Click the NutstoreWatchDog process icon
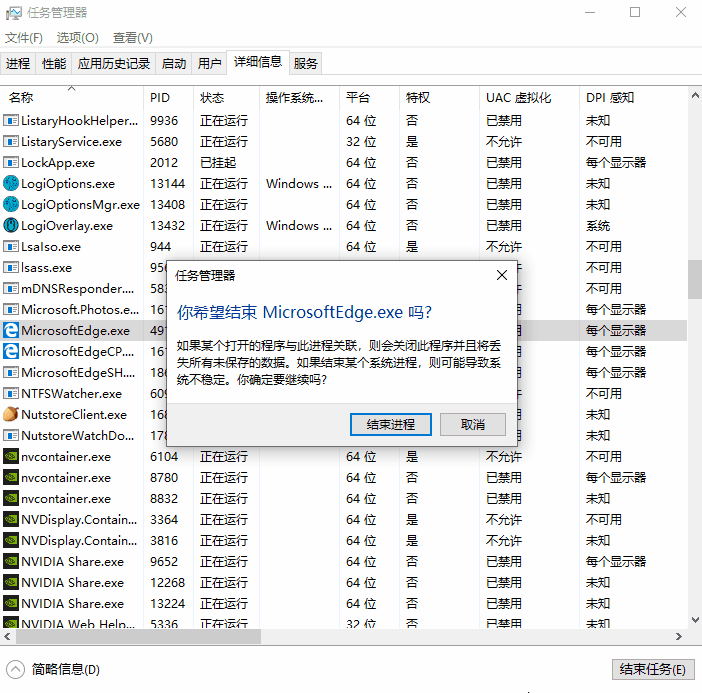702x693 pixels. tap(11, 436)
